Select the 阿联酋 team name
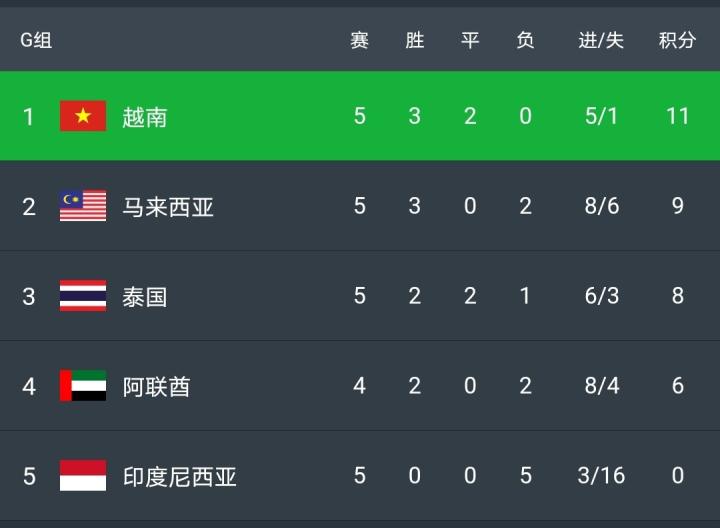The width and height of the screenshot is (720, 528). tap(157, 387)
